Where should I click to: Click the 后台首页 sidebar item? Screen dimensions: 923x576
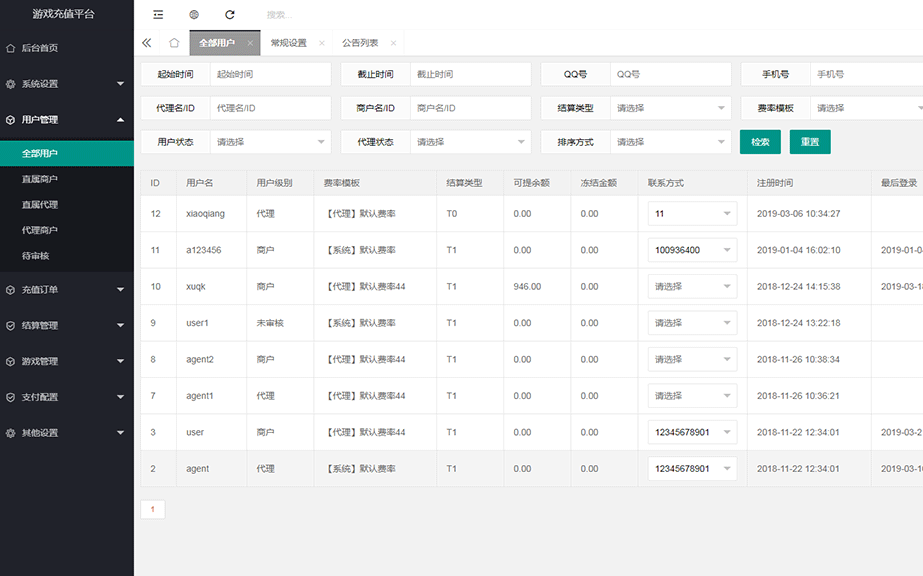pyautogui.click(x=40, y=48)
